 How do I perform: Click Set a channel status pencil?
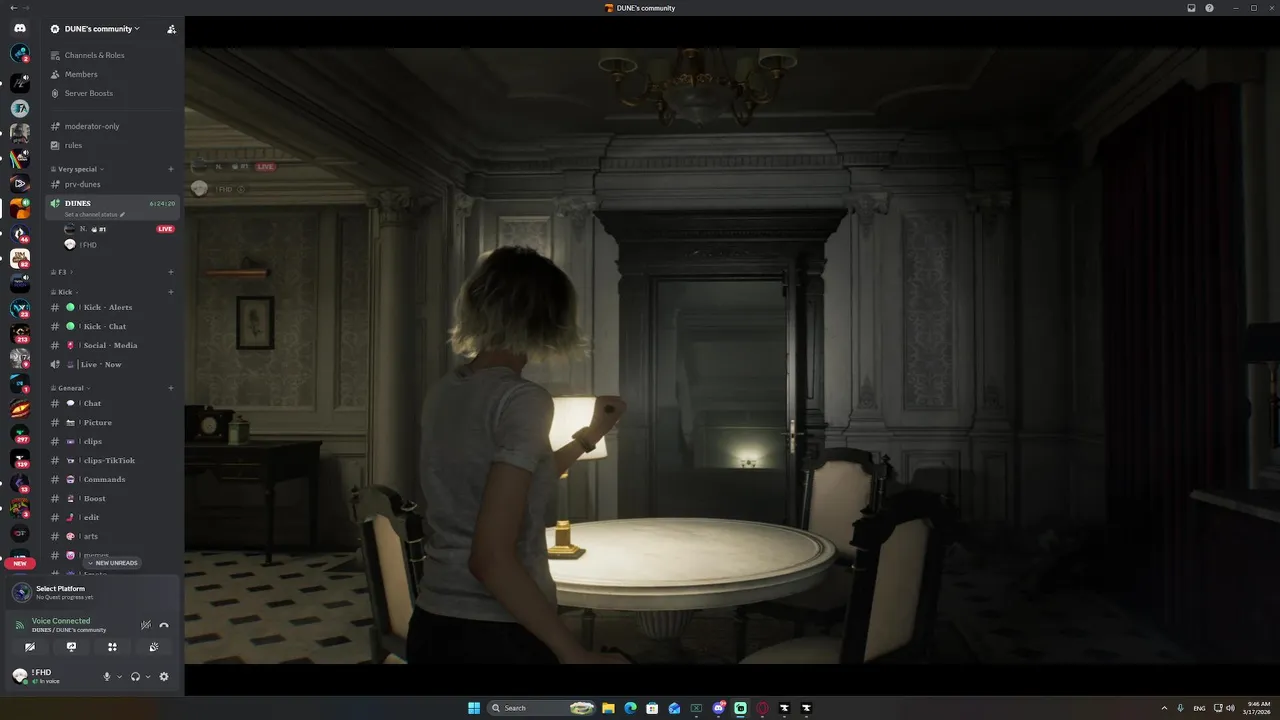click(x=122, y=214)
